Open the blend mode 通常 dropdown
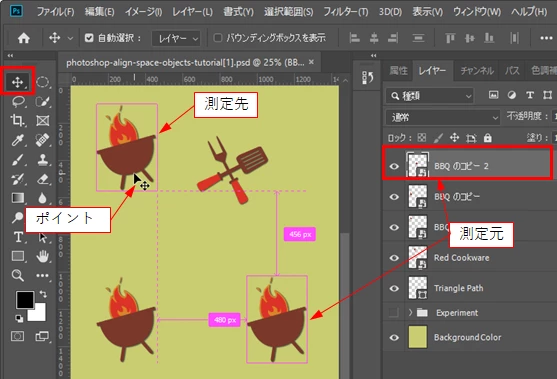 pyautogui.click(x=443, y=117)
